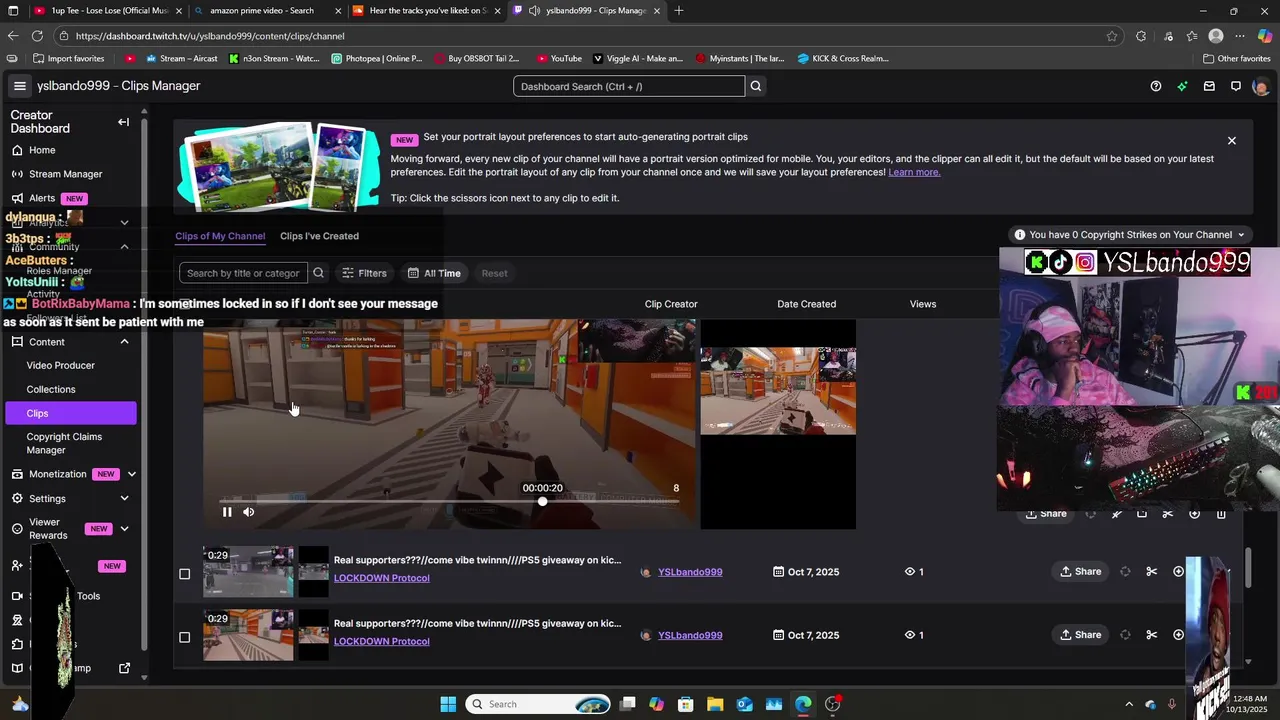Delete the playing clip with trash icon
The width and height of the screenshot is (1280, 720).
[x=1221, y=514]
